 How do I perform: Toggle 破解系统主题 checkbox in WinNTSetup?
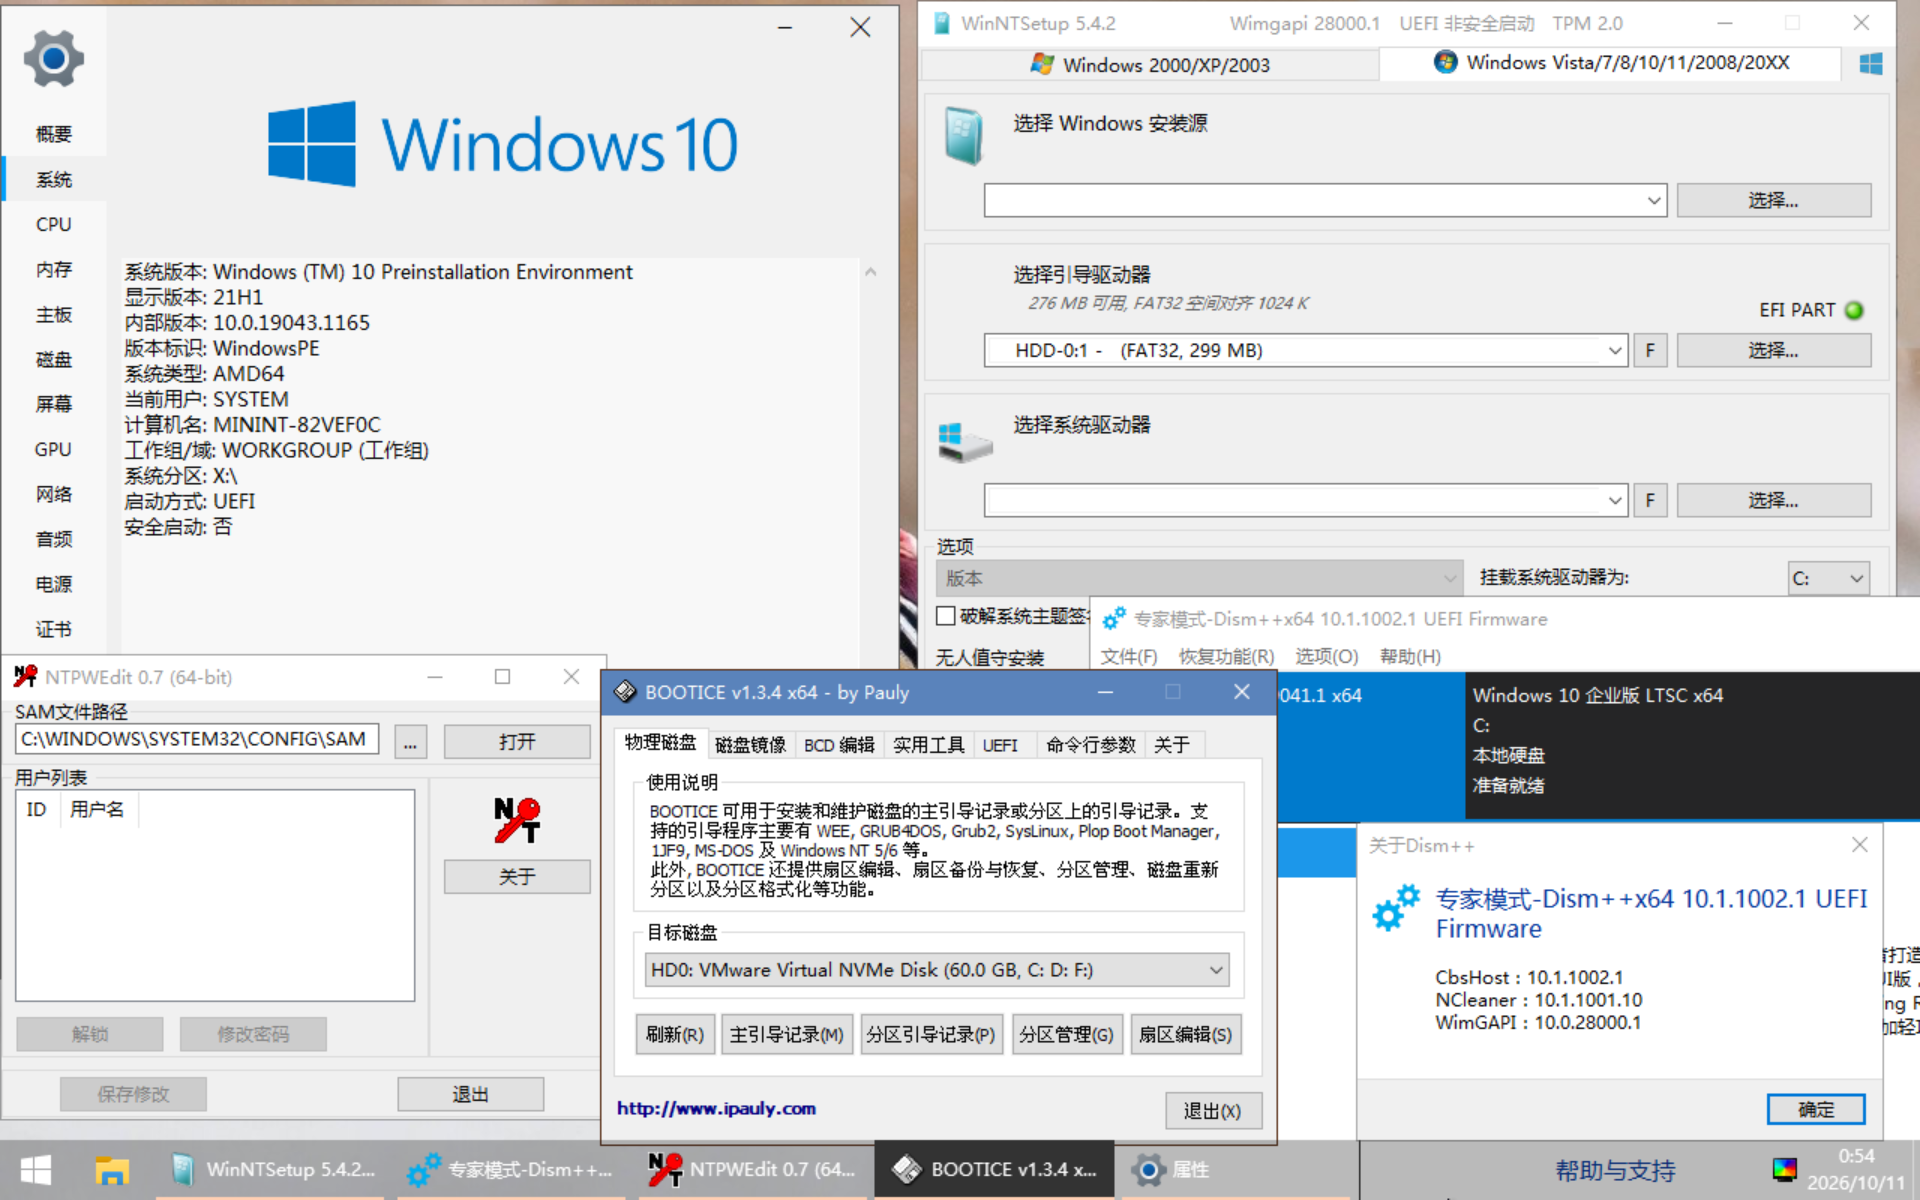(945, 616)
